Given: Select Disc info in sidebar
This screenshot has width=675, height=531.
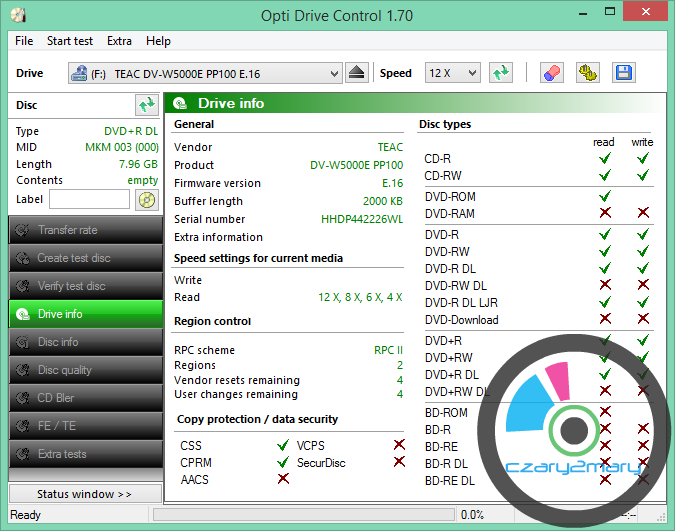Looking at the screenshot, I should (85, 342).
